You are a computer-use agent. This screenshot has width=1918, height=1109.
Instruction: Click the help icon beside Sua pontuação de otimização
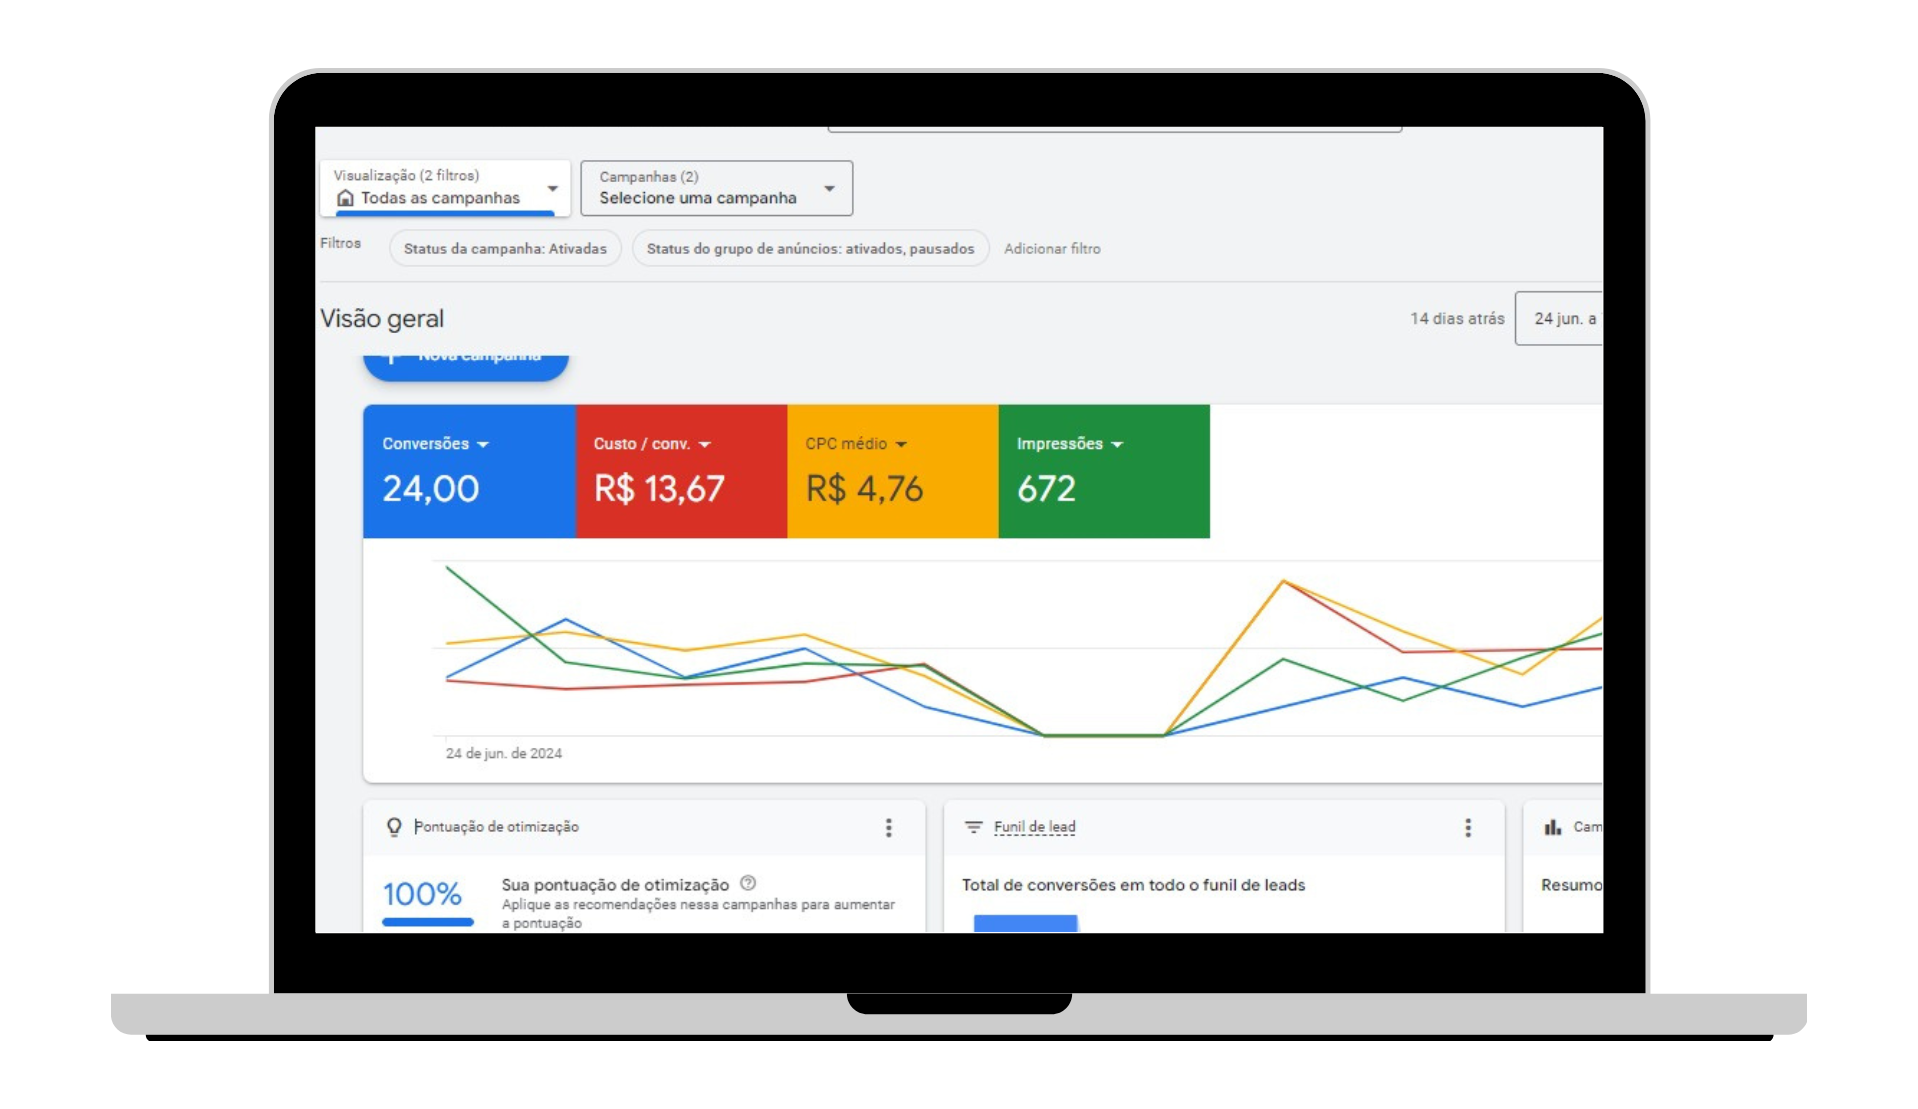(x=748, y=883)
